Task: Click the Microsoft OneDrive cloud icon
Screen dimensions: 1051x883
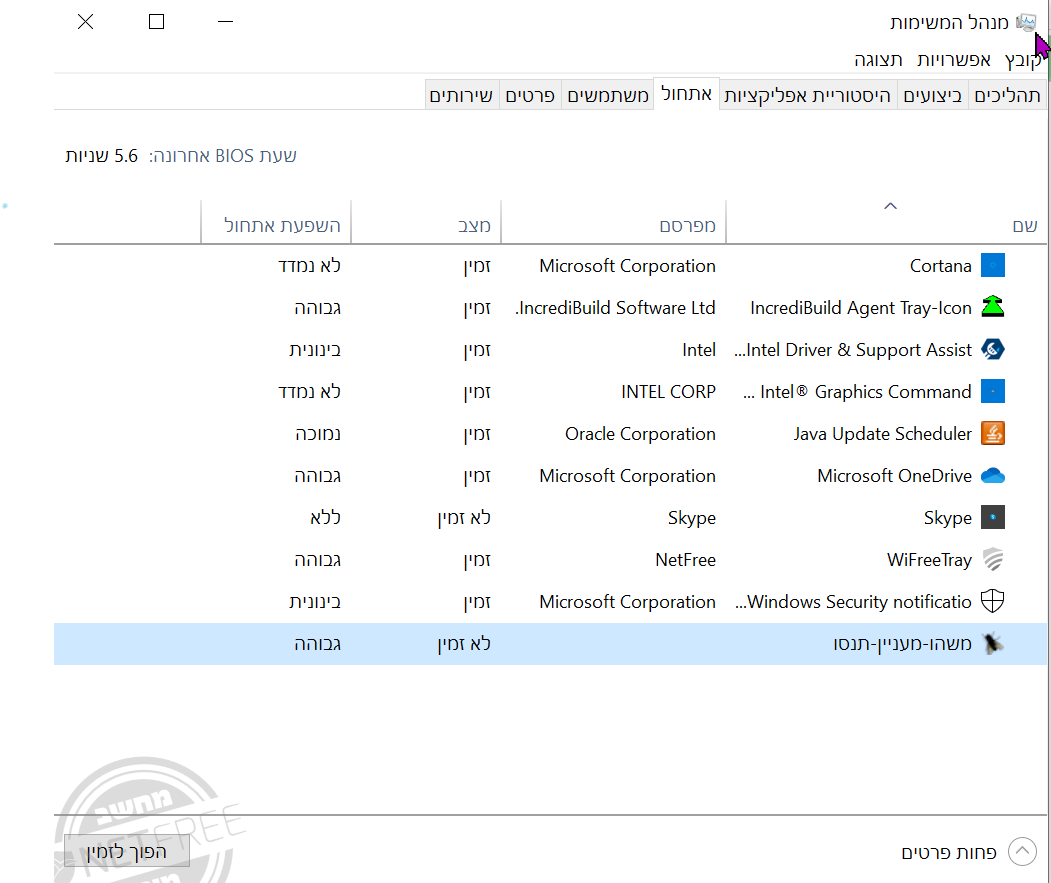Action: coord(992,476)
